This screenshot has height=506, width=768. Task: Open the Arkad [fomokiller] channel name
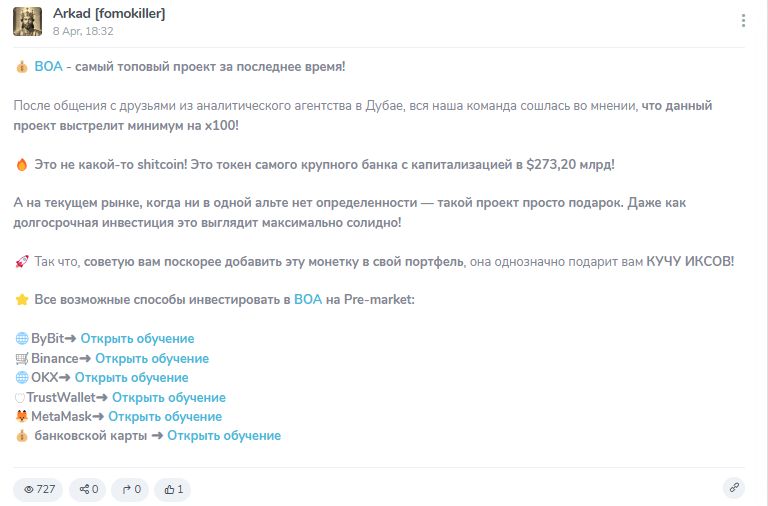[109, 14]
